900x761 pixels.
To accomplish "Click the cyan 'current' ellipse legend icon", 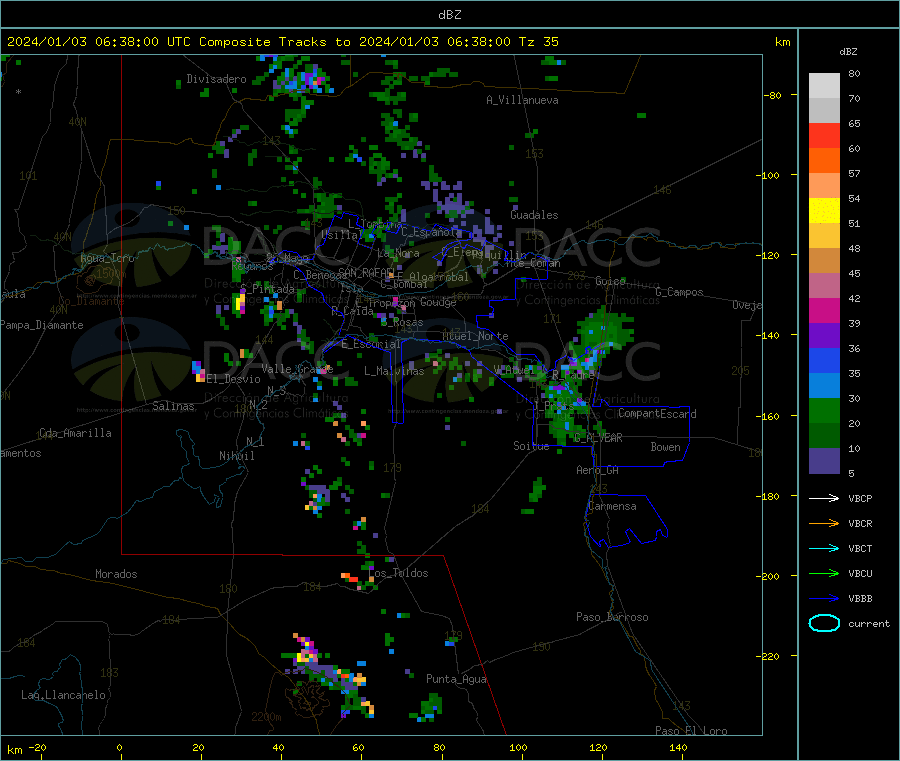I will (x=824, y=623).
